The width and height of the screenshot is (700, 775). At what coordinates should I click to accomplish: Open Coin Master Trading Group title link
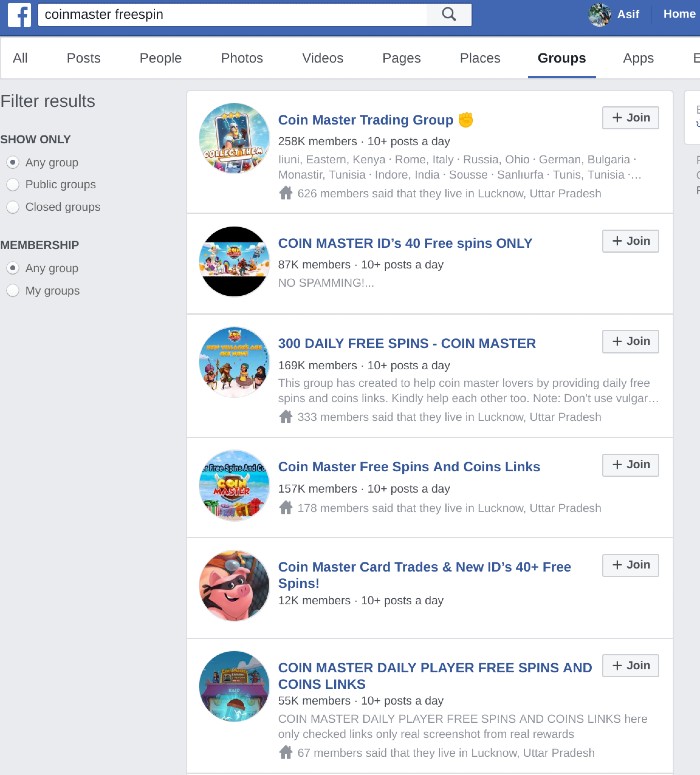365,120
